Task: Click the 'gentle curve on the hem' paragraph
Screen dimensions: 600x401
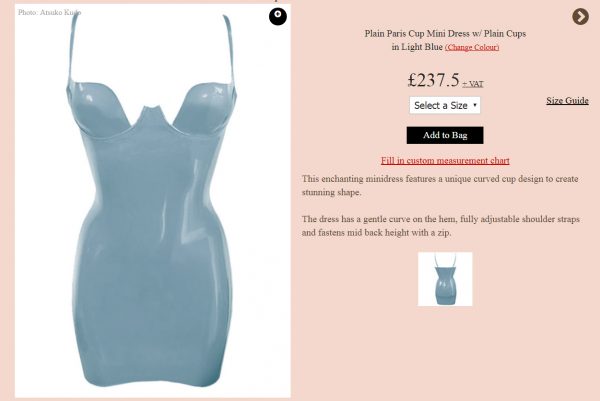Action: [x=440, y=226]
